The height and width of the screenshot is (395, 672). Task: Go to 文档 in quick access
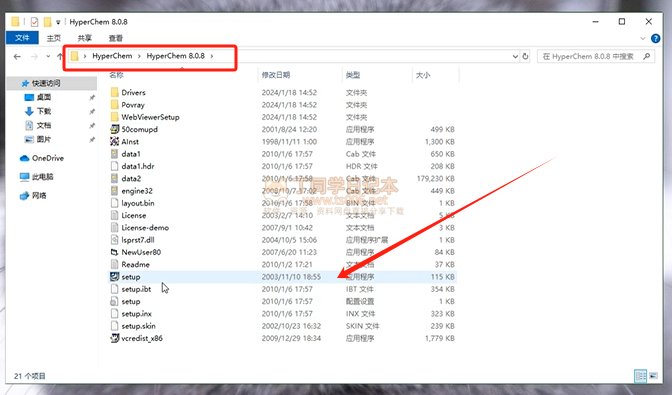click(38, 126)
